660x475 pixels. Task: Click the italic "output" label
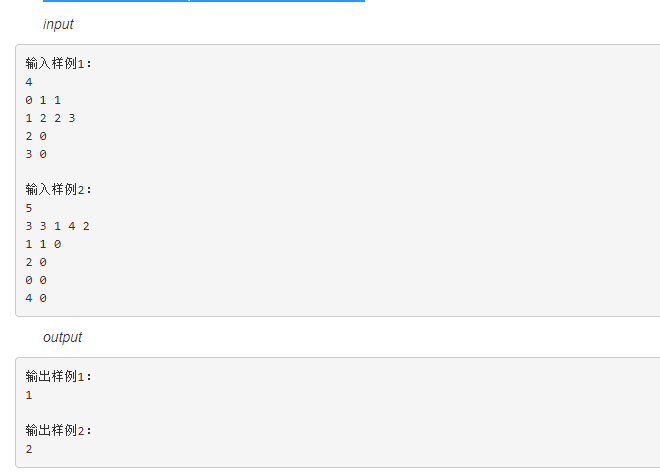pos(62,337)
